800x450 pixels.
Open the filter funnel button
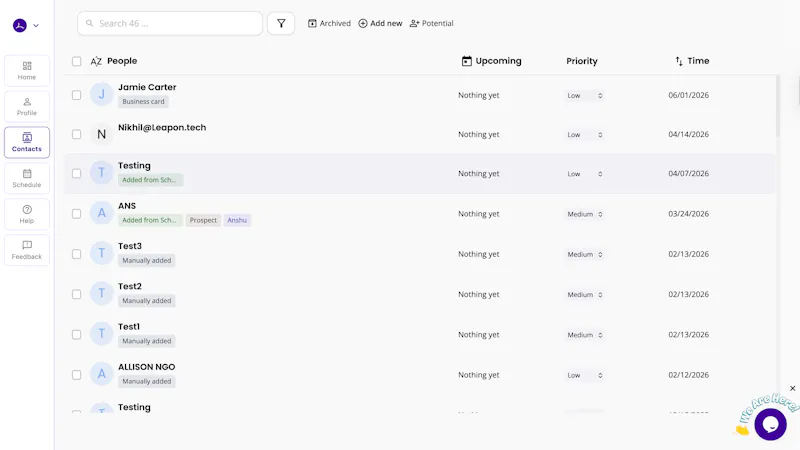click(281, 23)
